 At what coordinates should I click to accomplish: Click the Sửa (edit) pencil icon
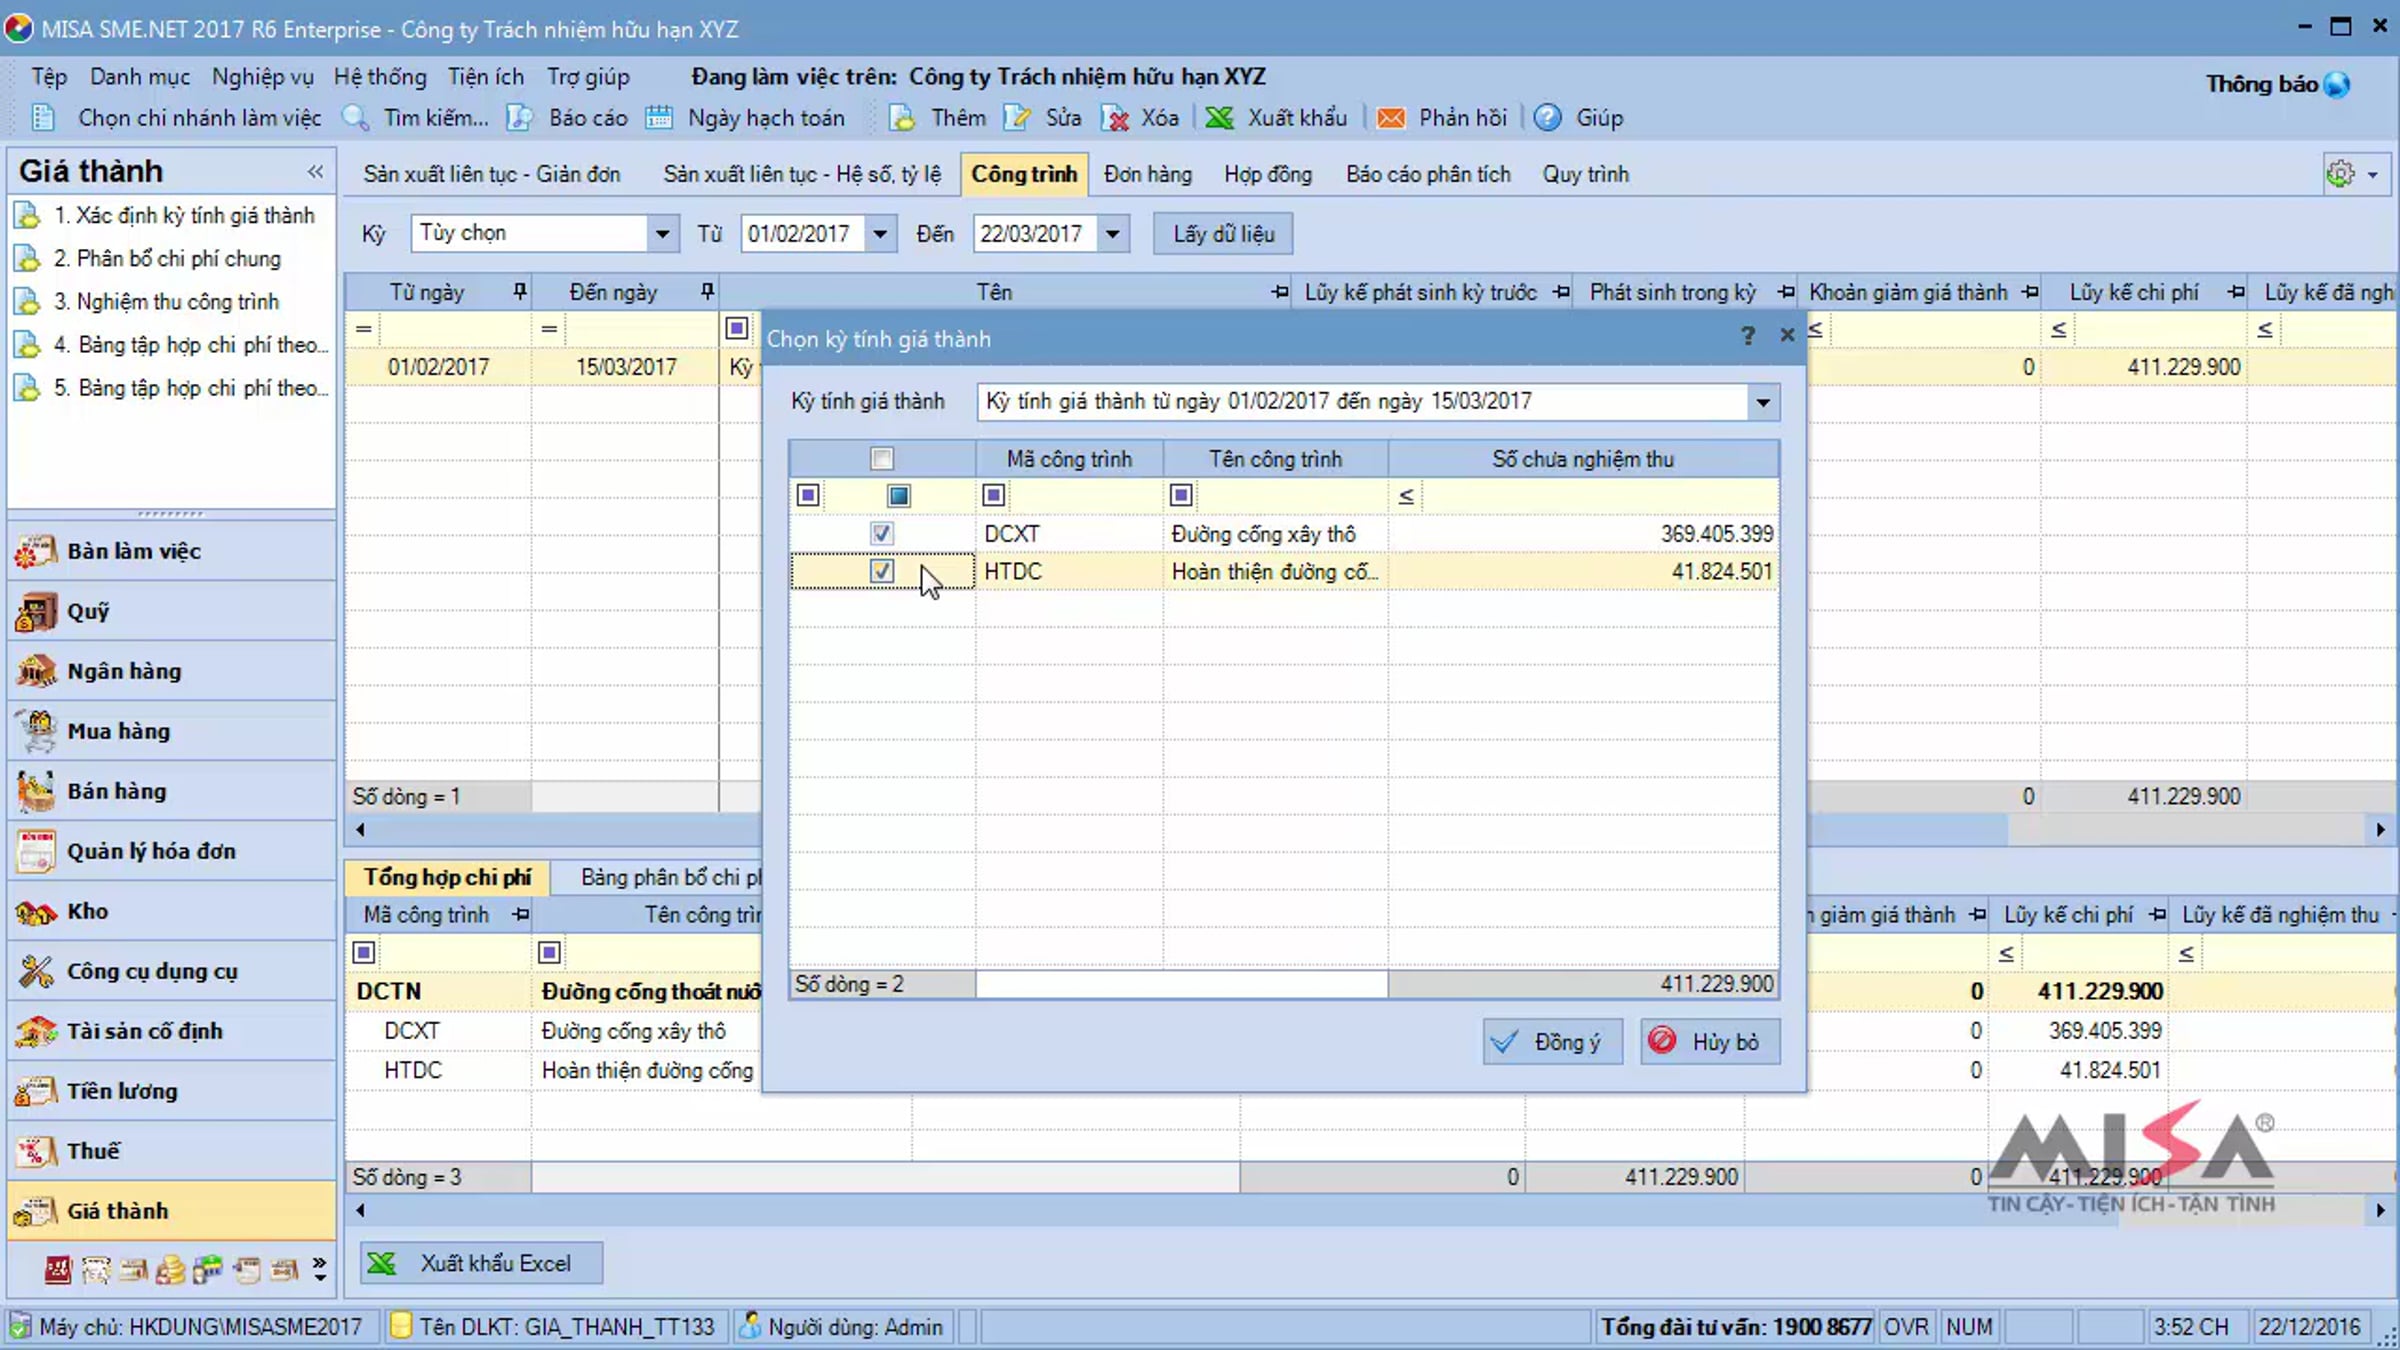[x=1017, y=118]
